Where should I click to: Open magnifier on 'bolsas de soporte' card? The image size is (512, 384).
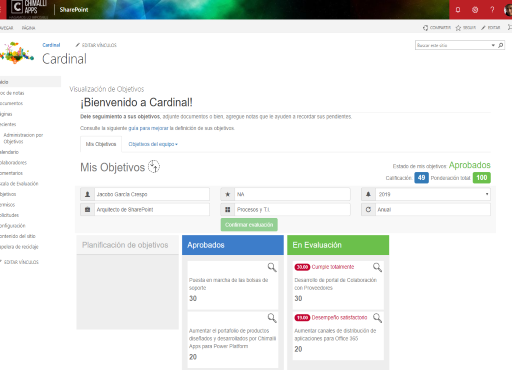272,267
